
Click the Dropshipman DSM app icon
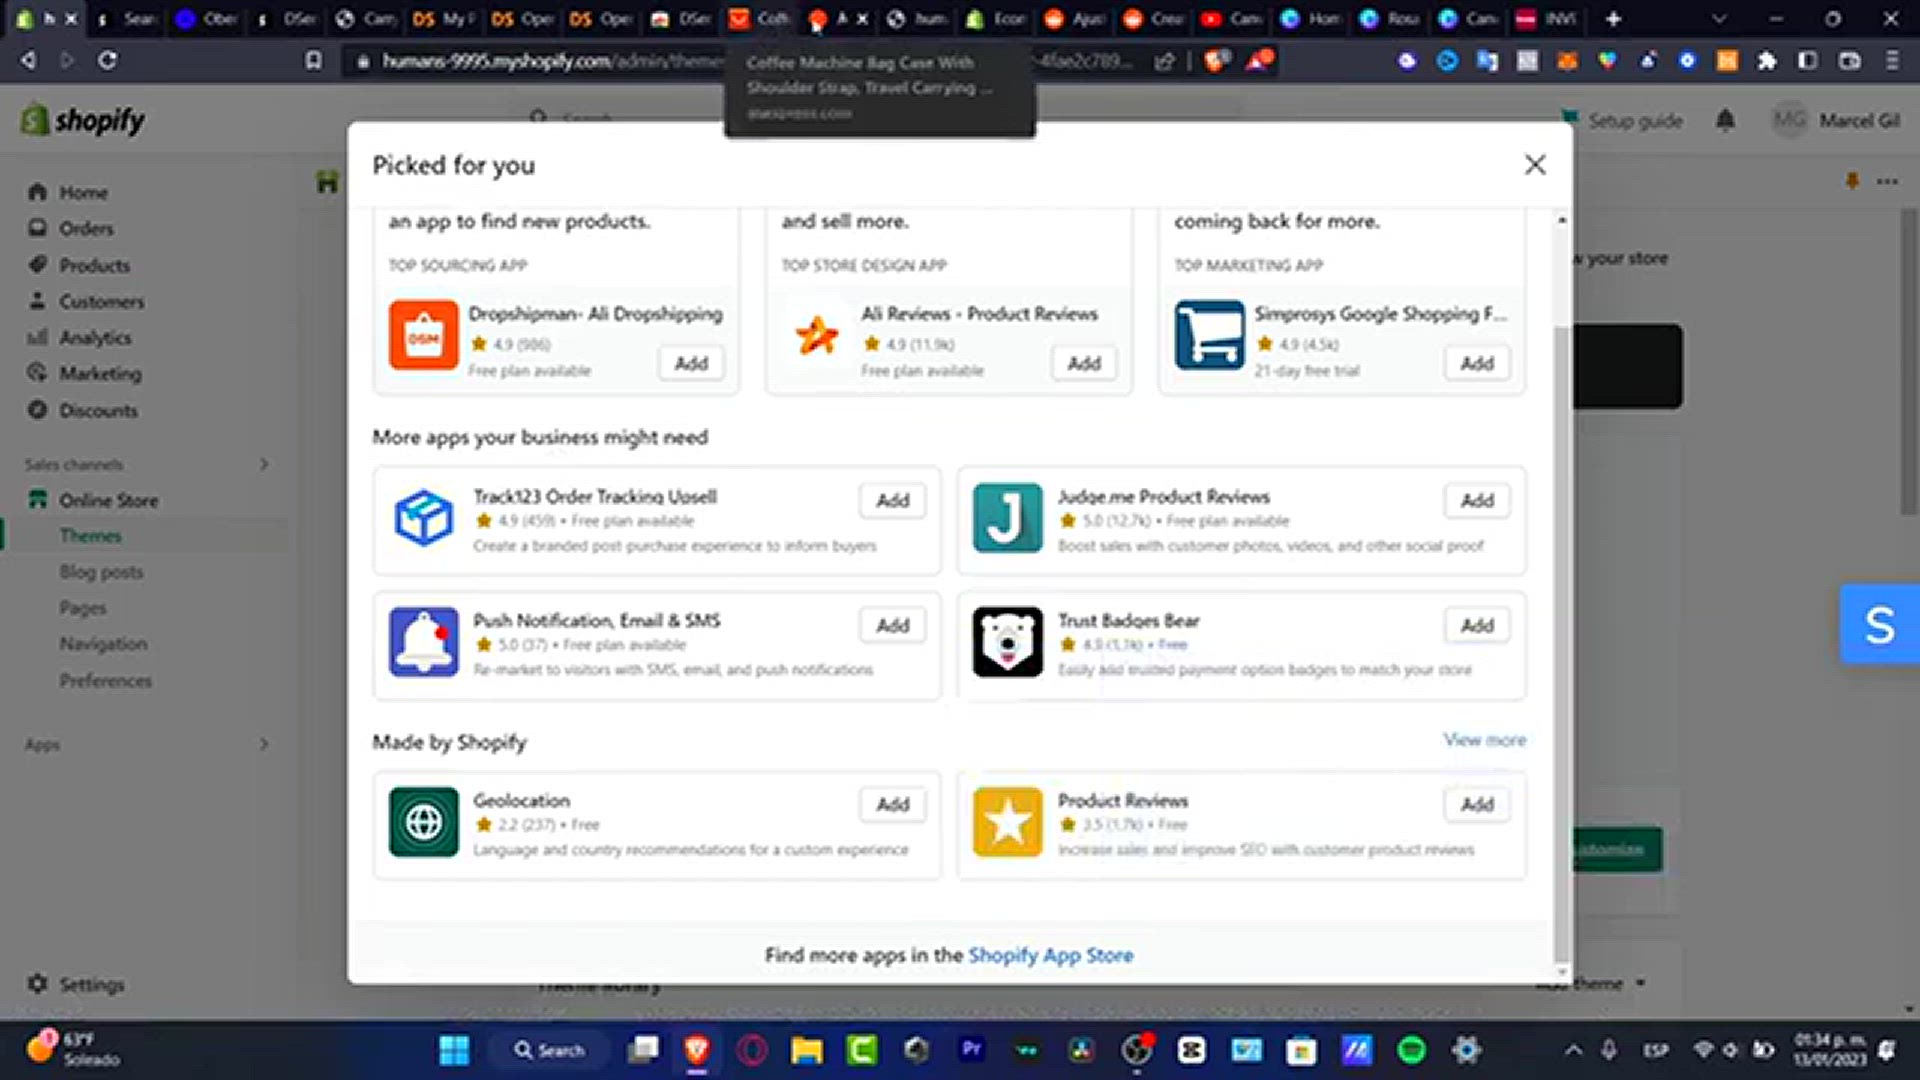(x=424, y=335)
